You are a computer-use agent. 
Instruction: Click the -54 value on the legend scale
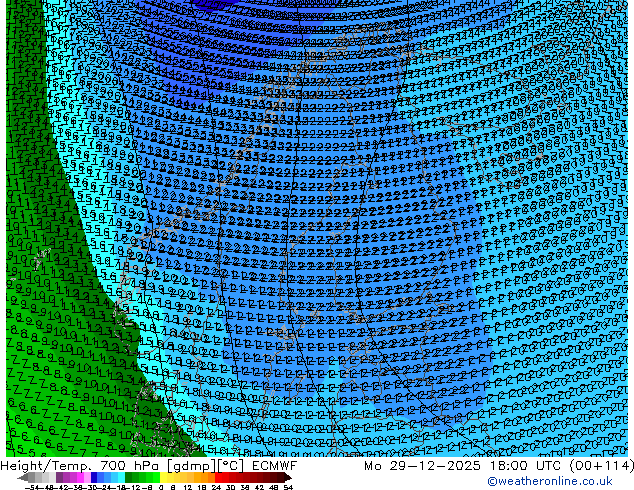(x=30, y=486)
